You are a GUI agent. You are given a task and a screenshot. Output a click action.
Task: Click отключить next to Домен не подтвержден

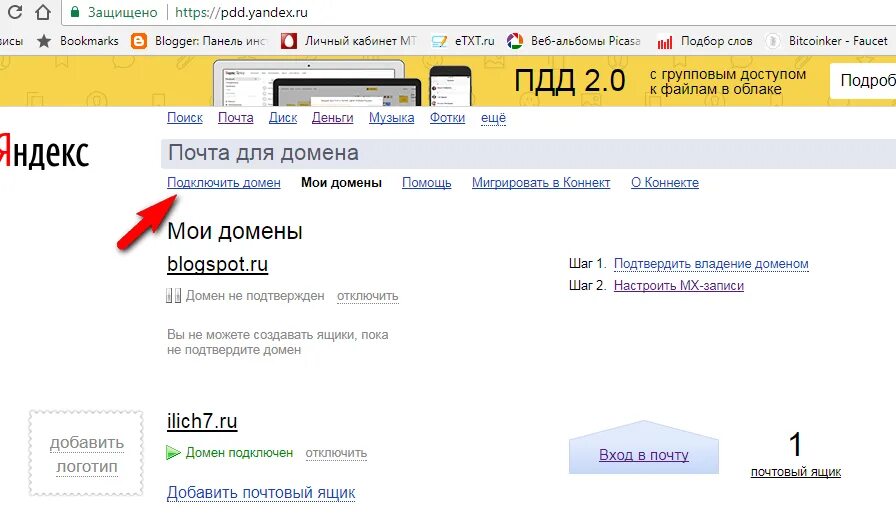tap(367, 296)
